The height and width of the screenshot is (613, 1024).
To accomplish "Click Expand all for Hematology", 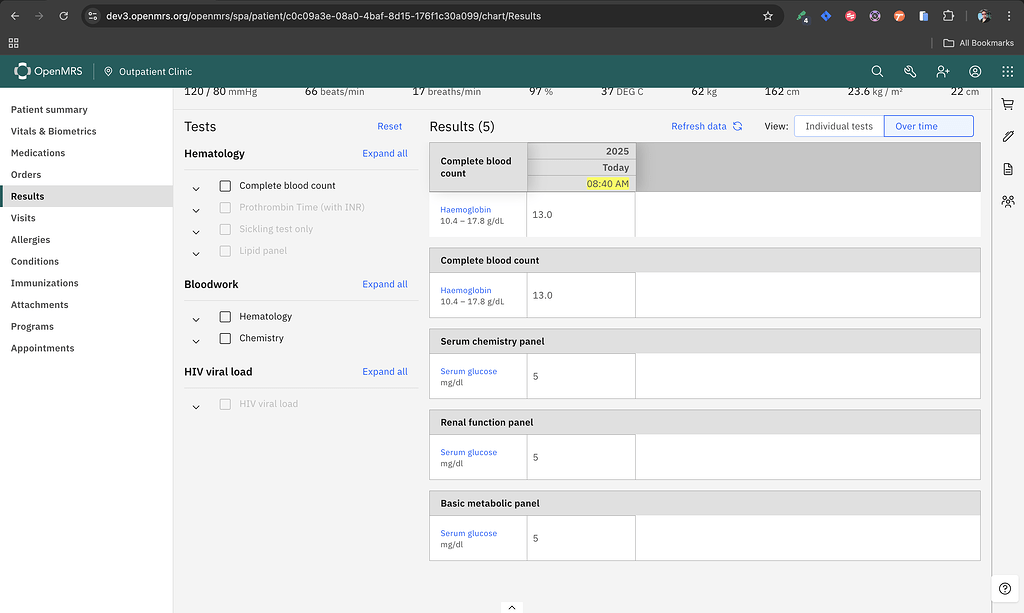I will pos(385,153).
